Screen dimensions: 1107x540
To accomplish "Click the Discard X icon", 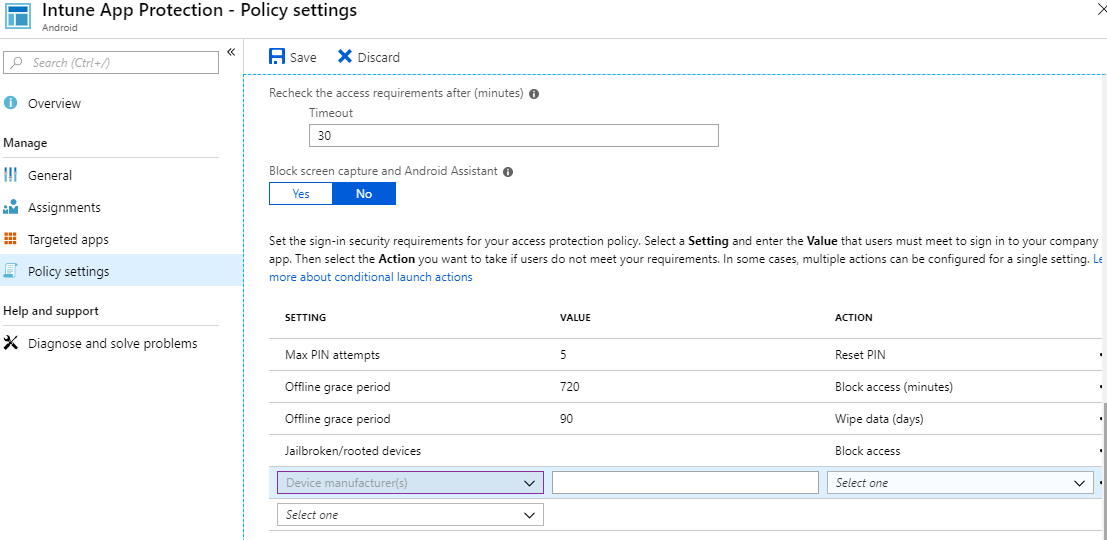I will coord(345,57).
